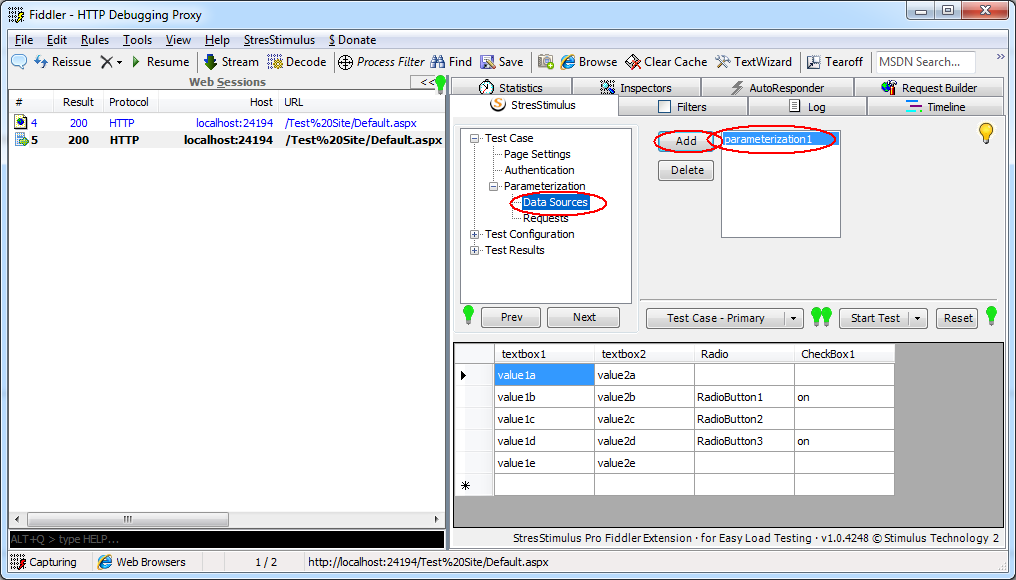The image size is (1016, 580).
Task: Open the File menu
Action: (x=23, y=40)
